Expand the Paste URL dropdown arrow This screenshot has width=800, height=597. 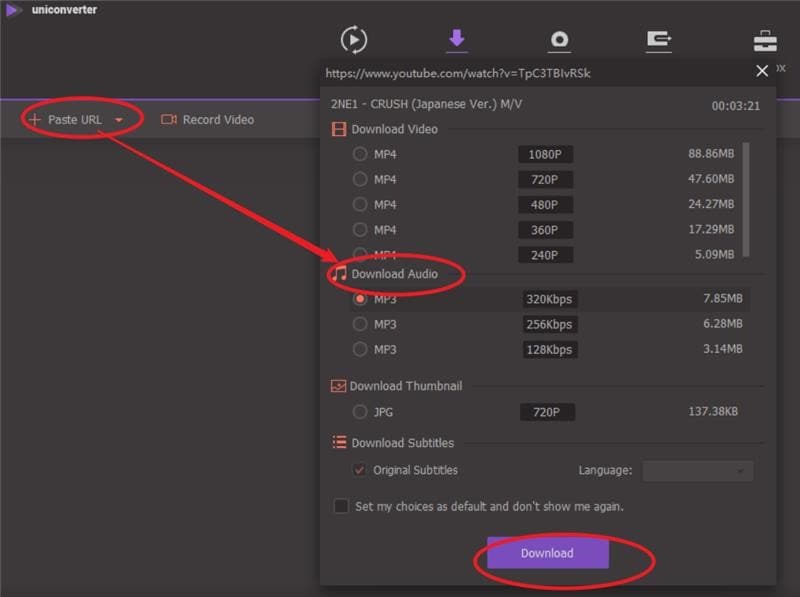(119, 120)
